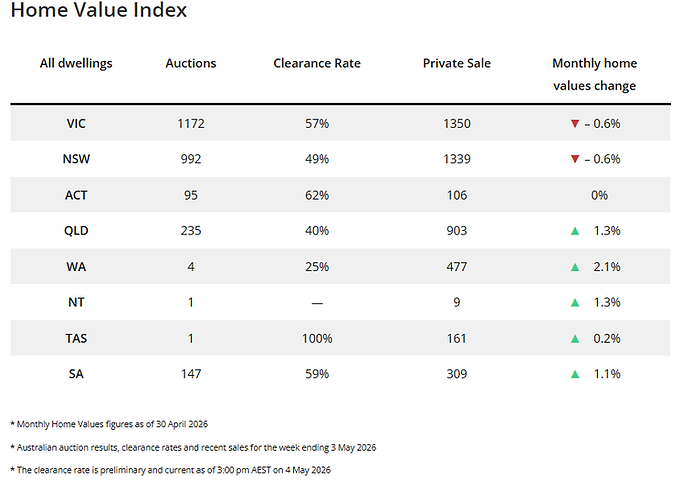Click QLD private sale value 903
The height and width of the screenshot is (480, 692).
click(457, 231)
